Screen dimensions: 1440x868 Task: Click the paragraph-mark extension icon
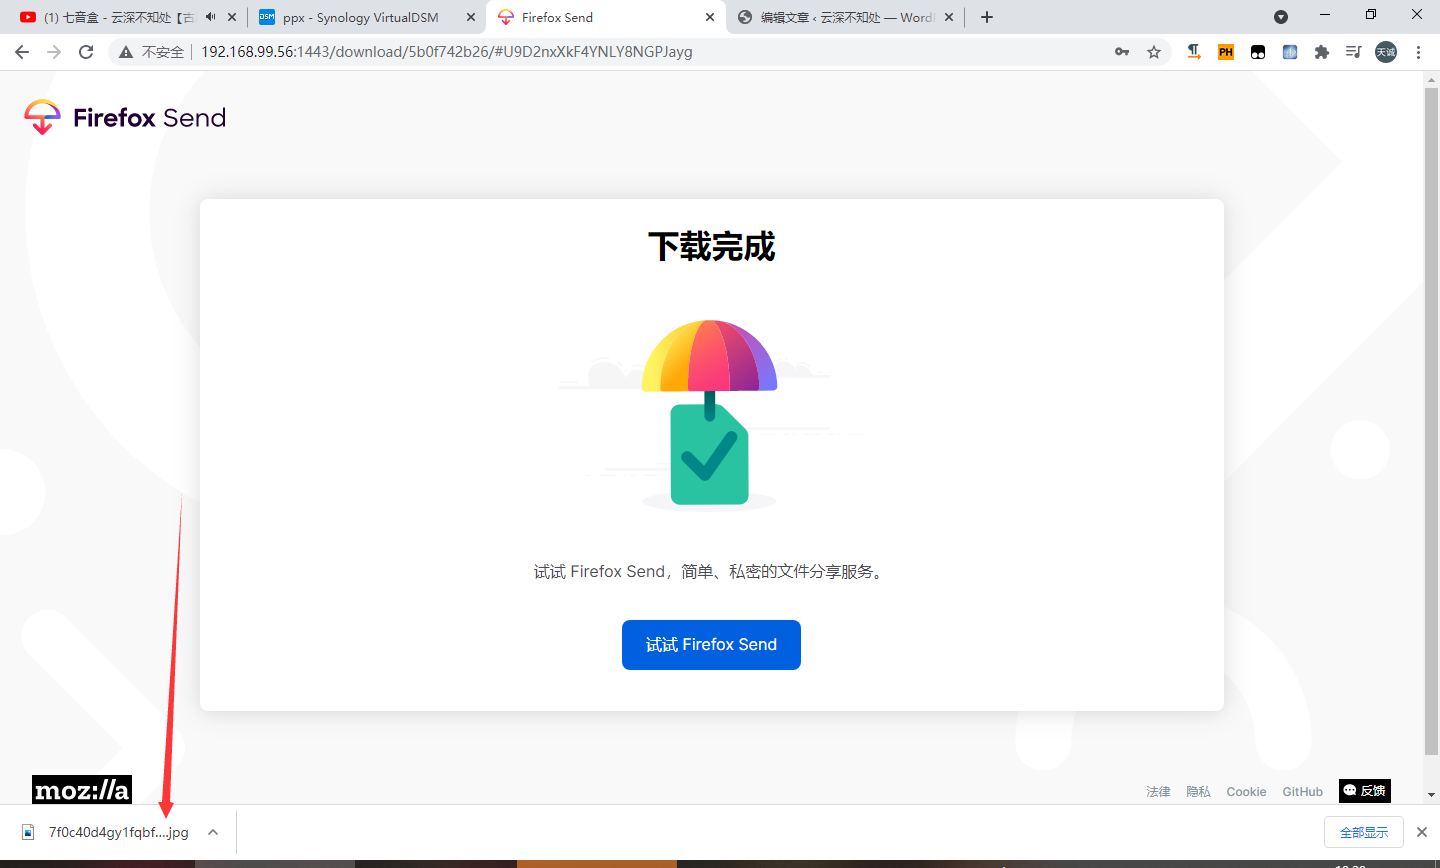[1193, 51]
